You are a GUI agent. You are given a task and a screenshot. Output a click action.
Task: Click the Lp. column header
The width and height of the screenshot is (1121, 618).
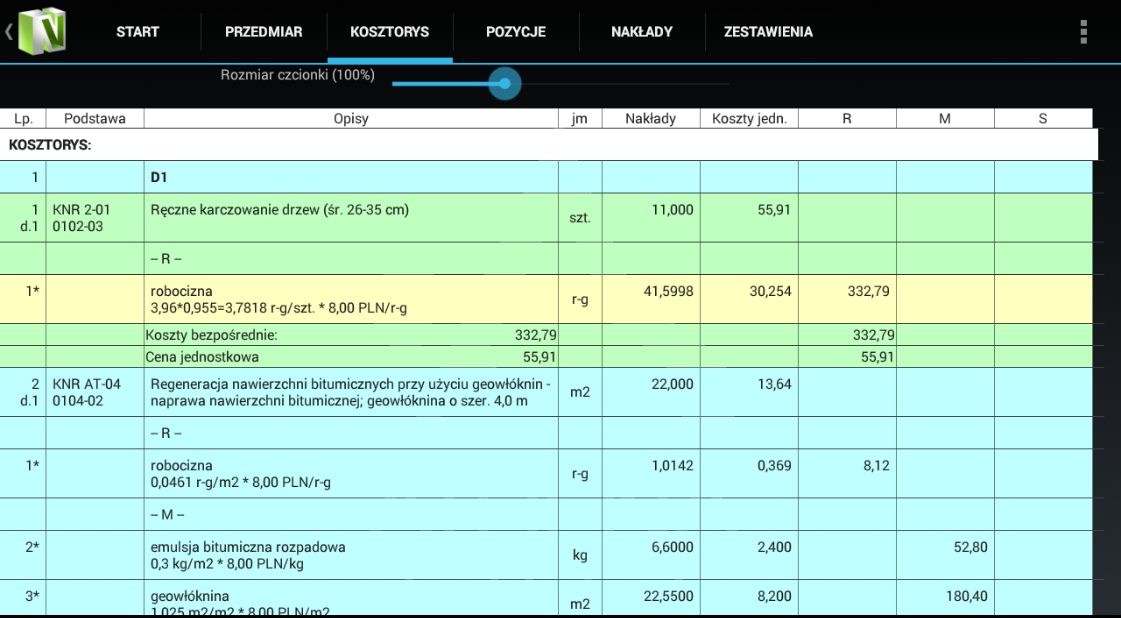(x=24, y=119)
